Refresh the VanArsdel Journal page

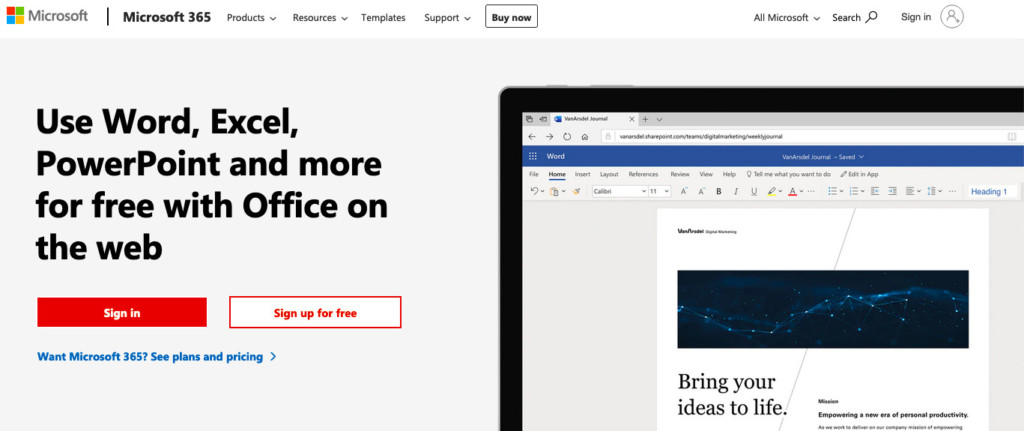click(568, 136)
